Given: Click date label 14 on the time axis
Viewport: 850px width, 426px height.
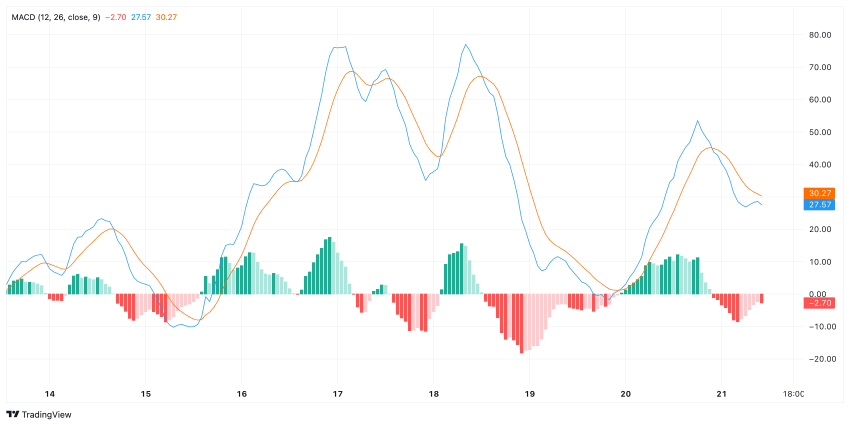Looking at the screenshot, I should click(x=49, y=394).
